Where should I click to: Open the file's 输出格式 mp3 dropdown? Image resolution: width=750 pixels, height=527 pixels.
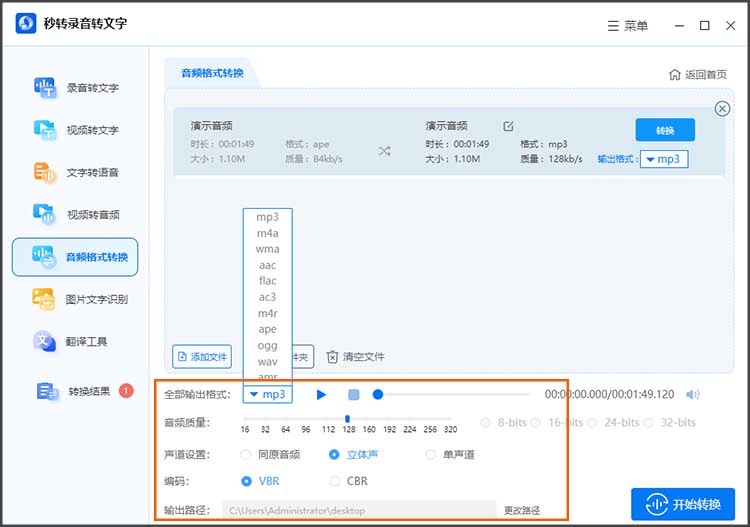point(664,159)
